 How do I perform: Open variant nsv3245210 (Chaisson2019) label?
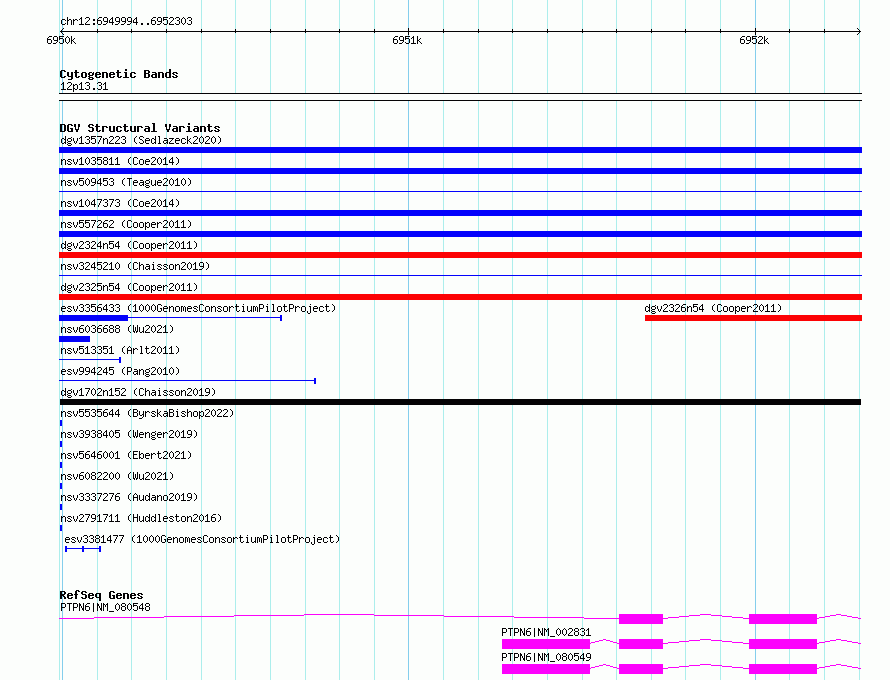(x=135, y=266)
